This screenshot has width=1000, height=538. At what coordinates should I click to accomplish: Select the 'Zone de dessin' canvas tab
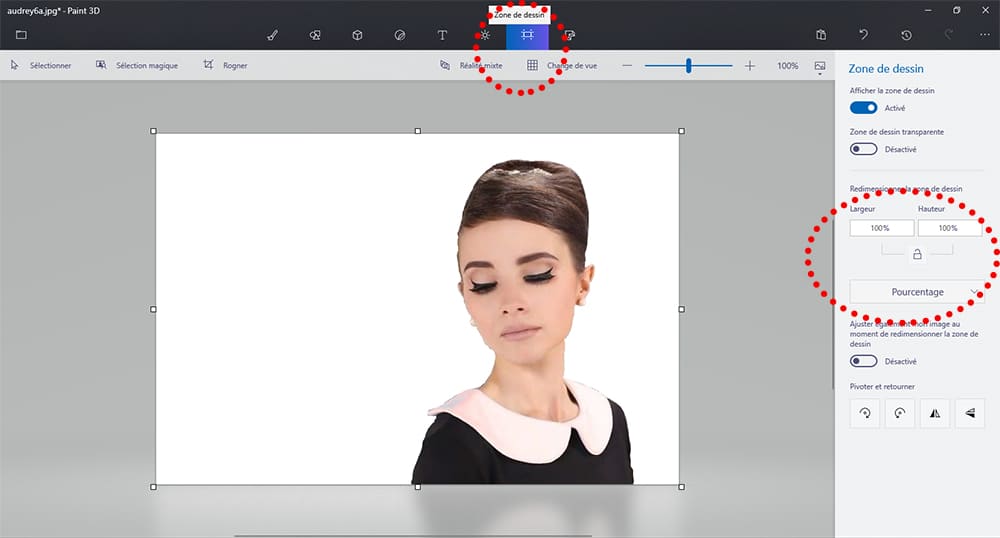527,35
